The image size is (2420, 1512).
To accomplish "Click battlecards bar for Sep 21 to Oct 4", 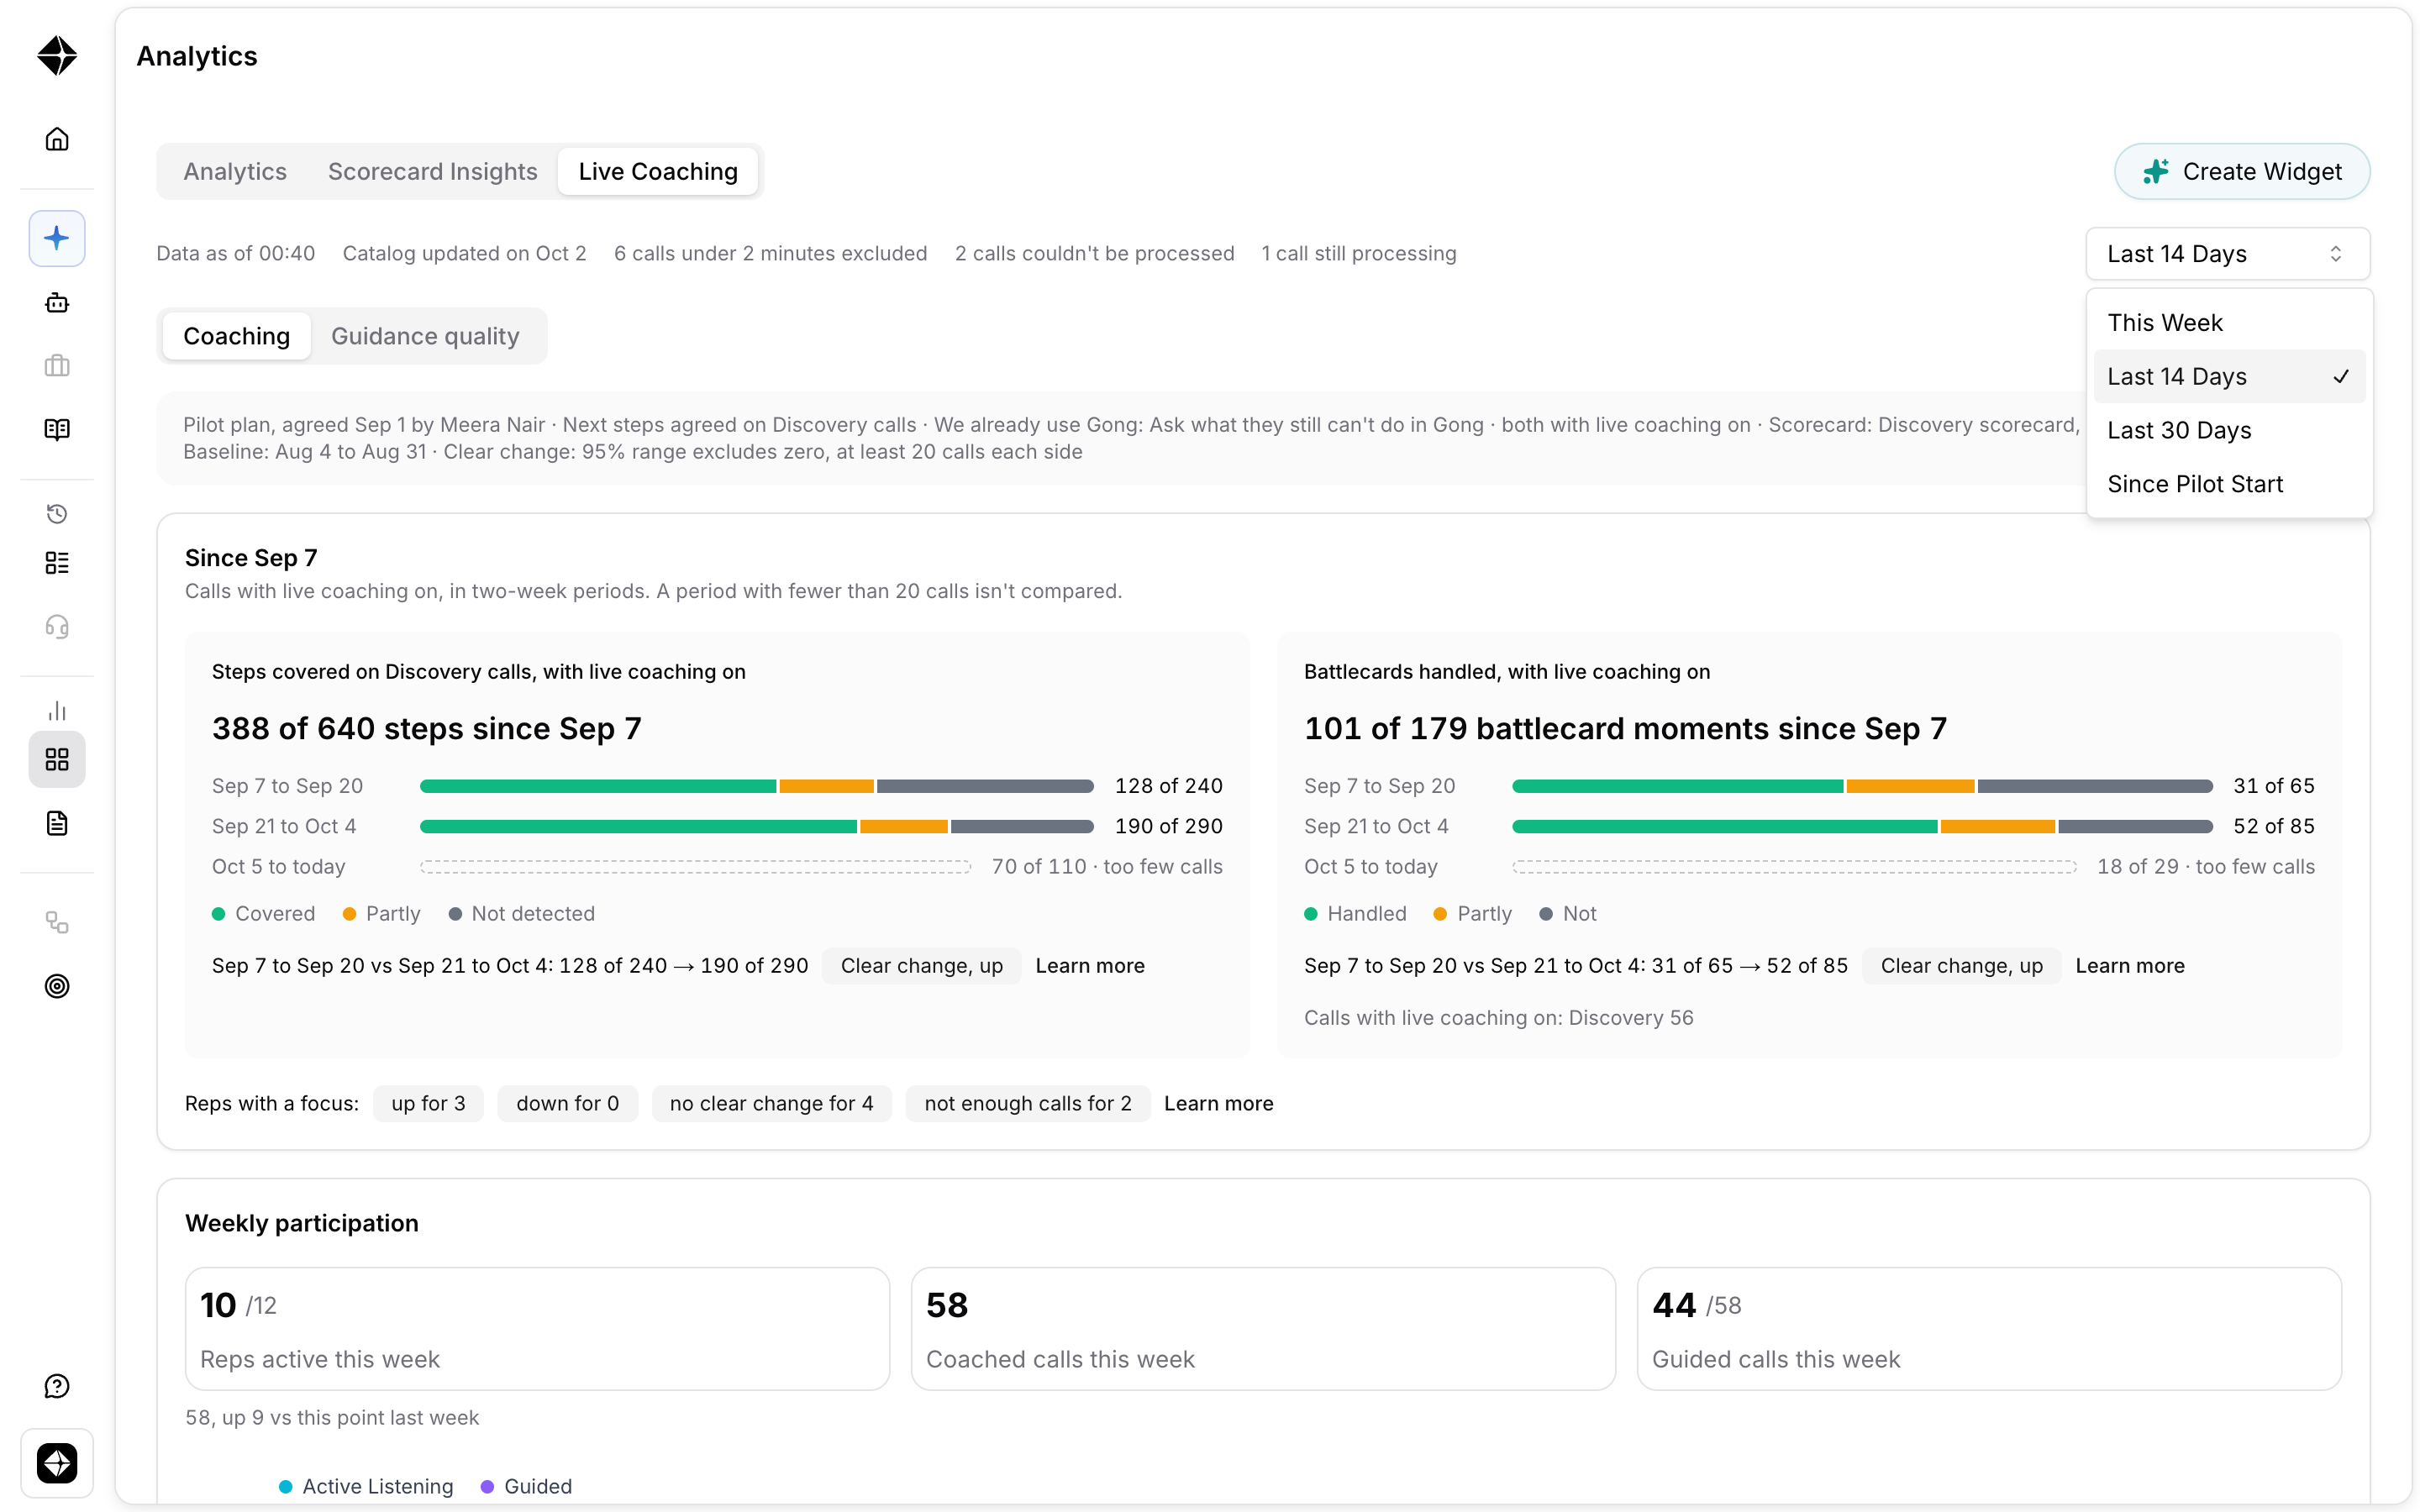I will coord(1862,826).
